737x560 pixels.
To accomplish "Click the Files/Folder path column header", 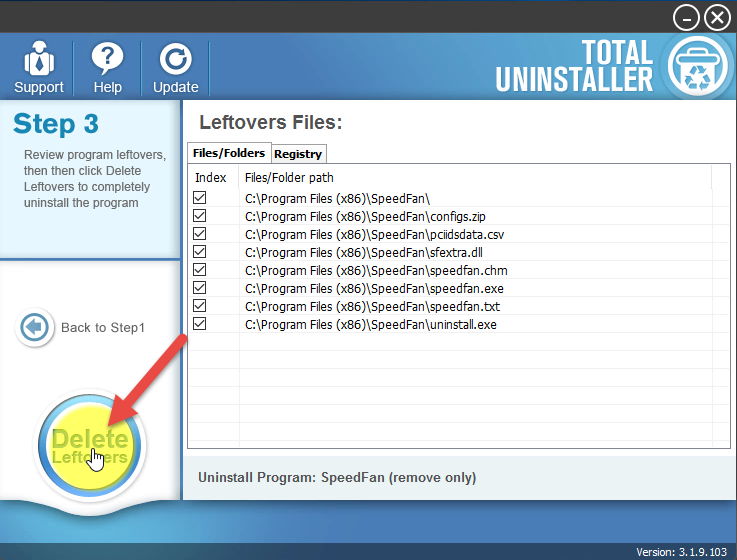I will pos(475,177).
